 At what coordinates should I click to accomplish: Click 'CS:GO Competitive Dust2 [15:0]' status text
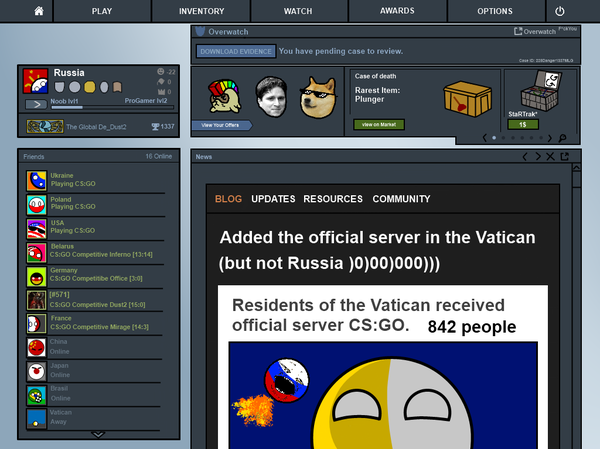pos(97,305)
